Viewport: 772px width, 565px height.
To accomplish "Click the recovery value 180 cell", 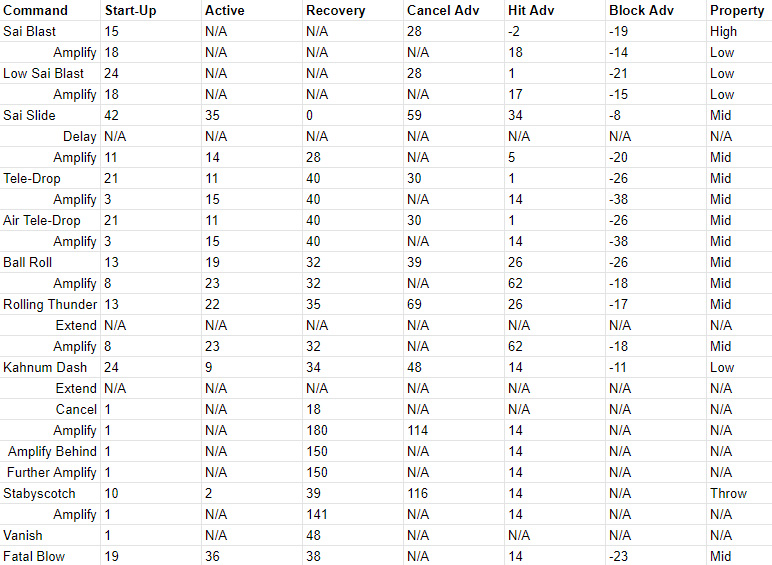I will (x=353, y=431).
